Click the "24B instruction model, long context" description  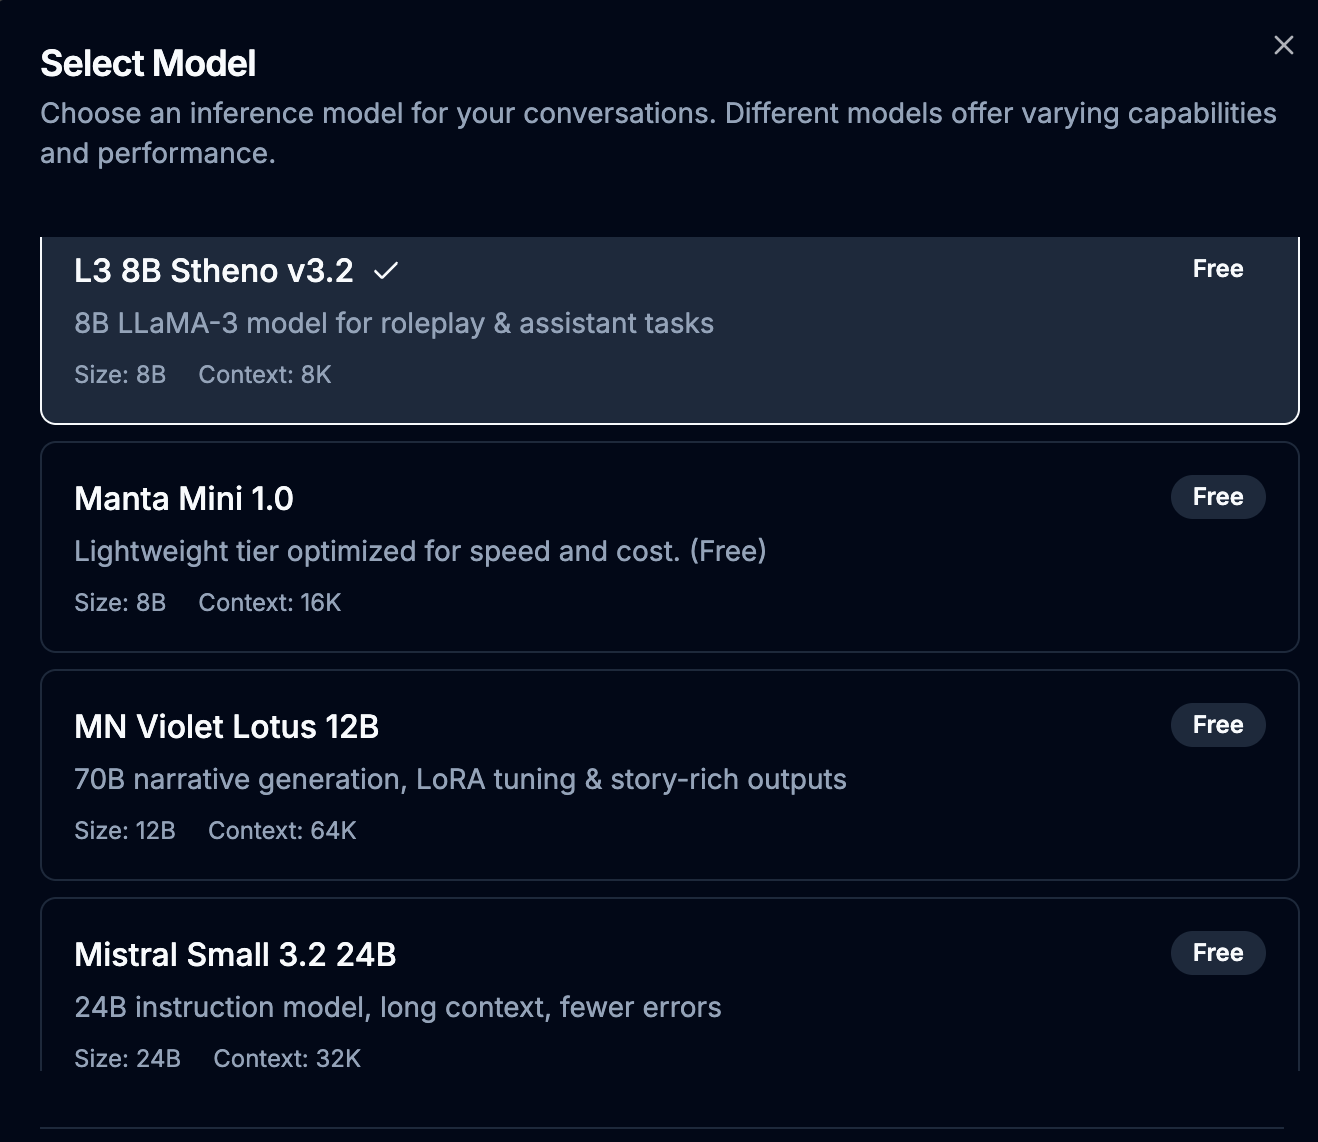coord(398,1007)
